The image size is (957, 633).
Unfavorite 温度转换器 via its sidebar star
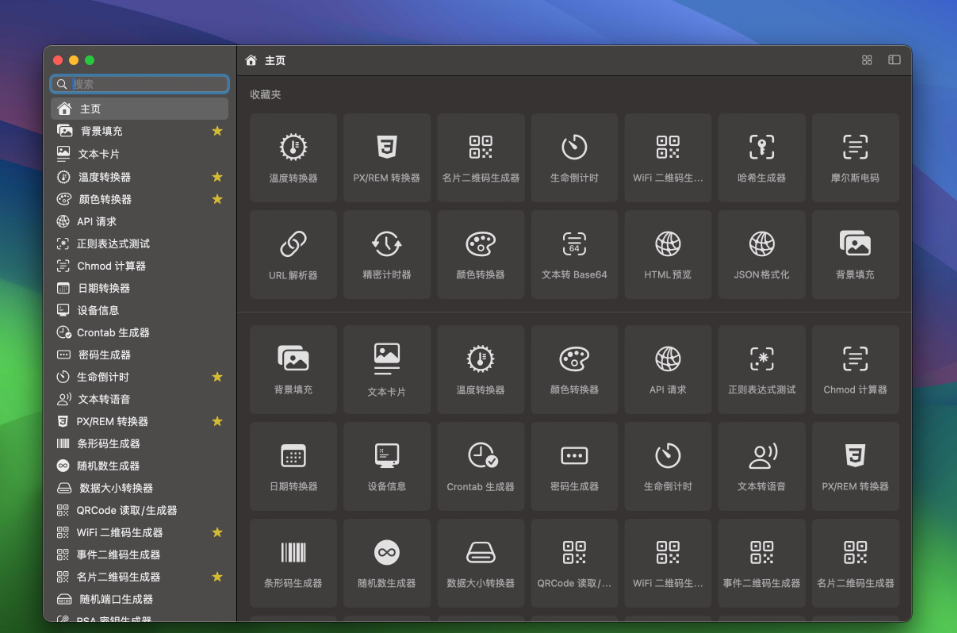217,177
